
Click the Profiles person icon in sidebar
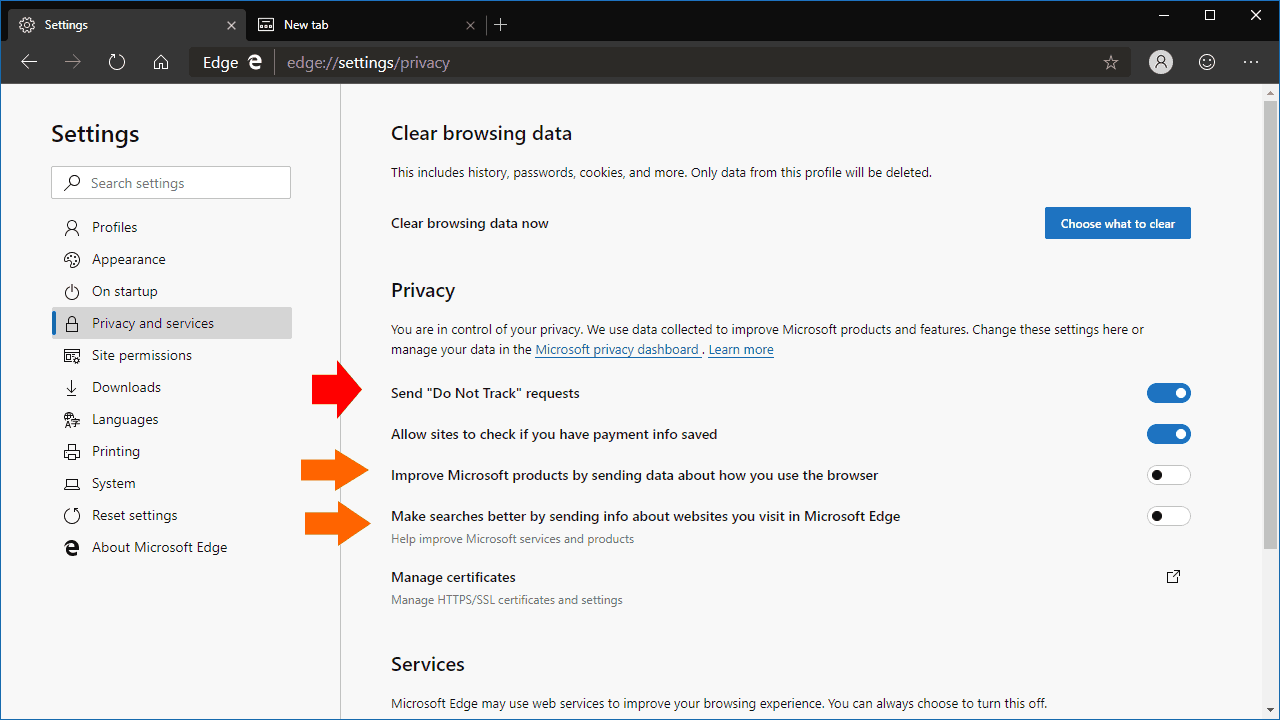pos(72,227)
